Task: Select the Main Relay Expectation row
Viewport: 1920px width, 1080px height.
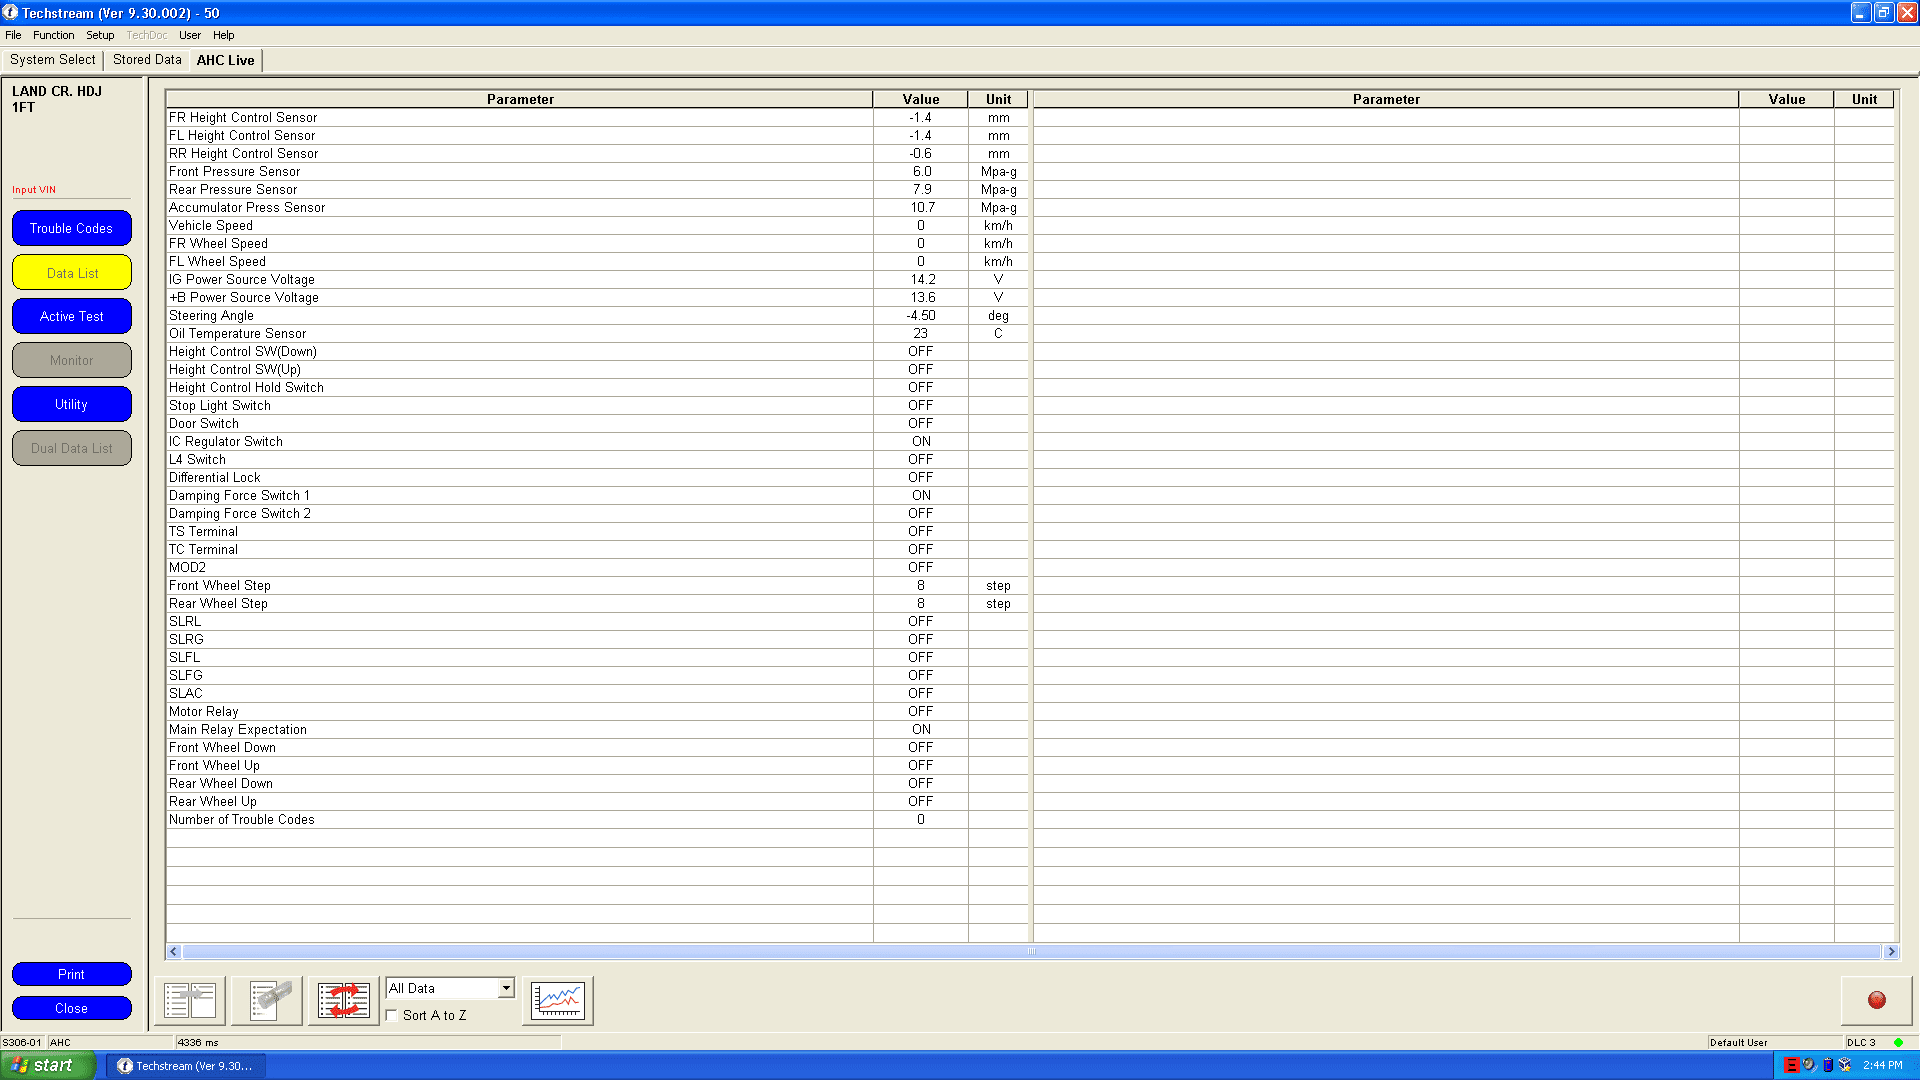Action: [597, 730]
